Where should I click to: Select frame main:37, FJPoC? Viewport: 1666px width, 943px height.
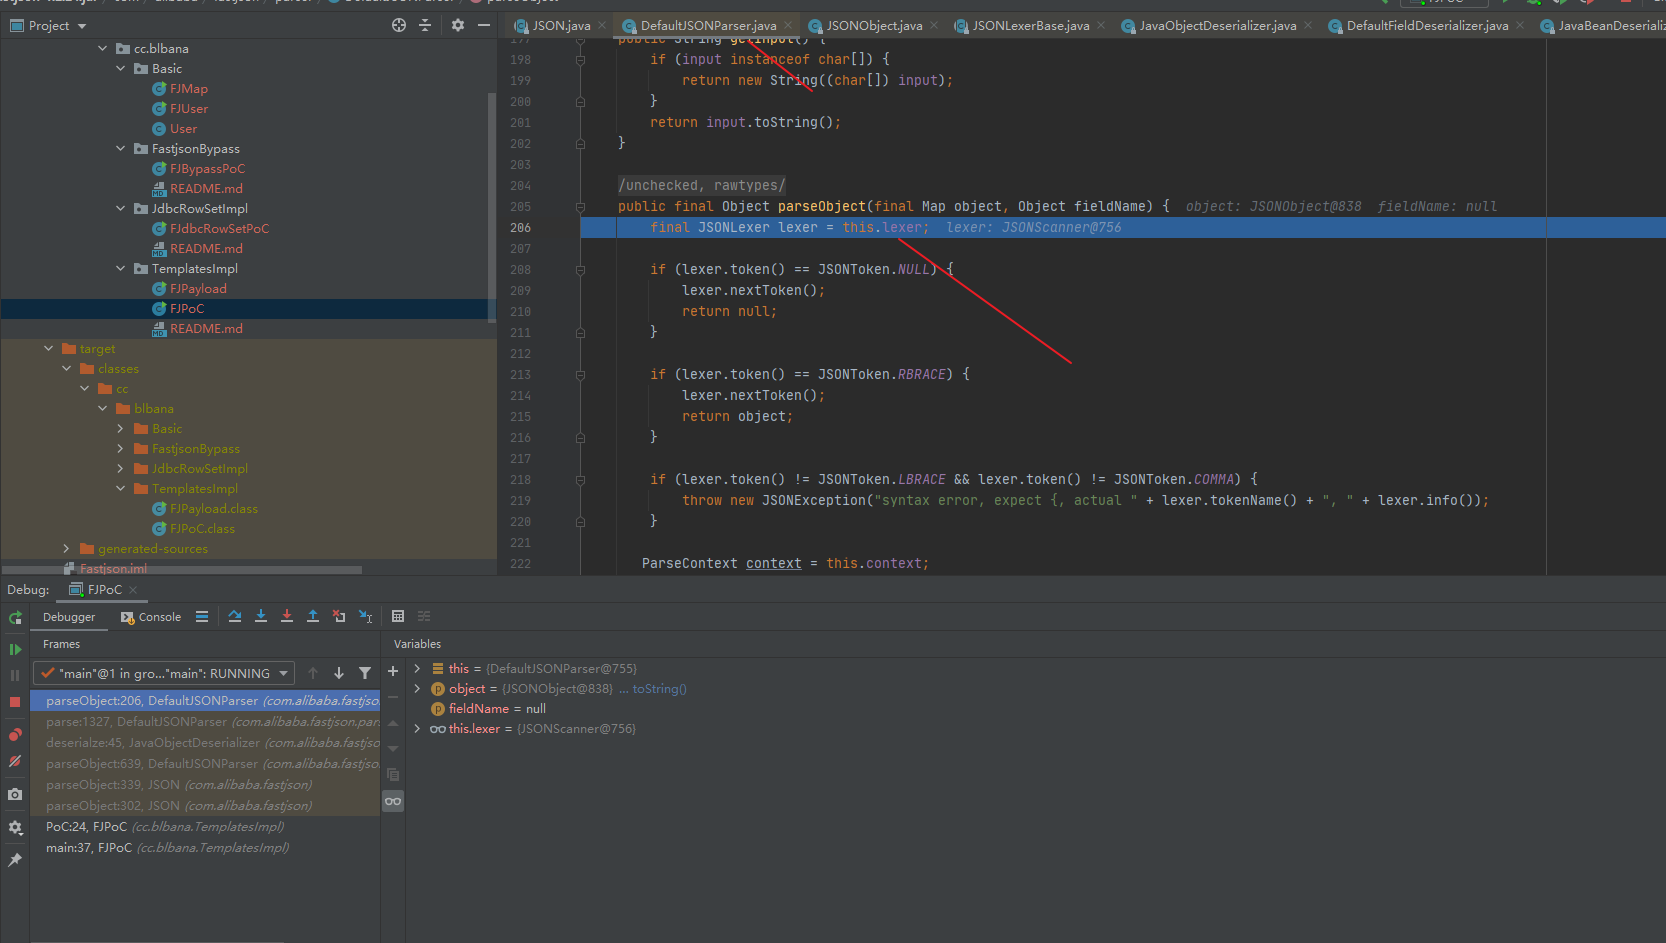(x=205, y=847)
